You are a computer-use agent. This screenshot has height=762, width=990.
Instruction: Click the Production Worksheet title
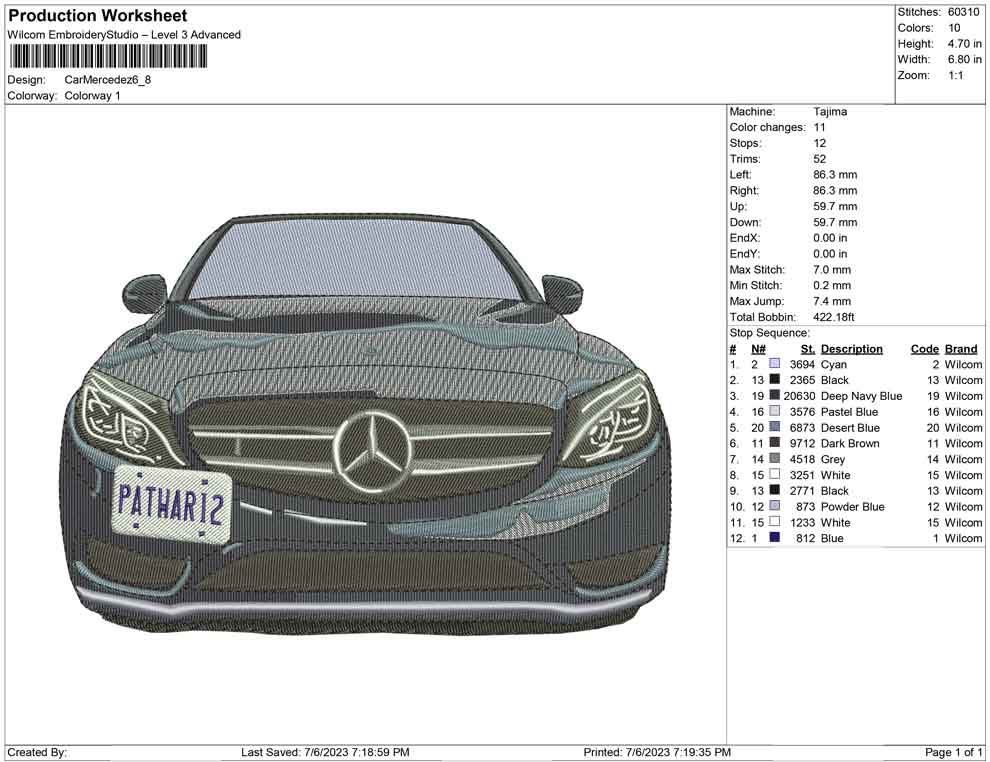(x=98, y=16)
